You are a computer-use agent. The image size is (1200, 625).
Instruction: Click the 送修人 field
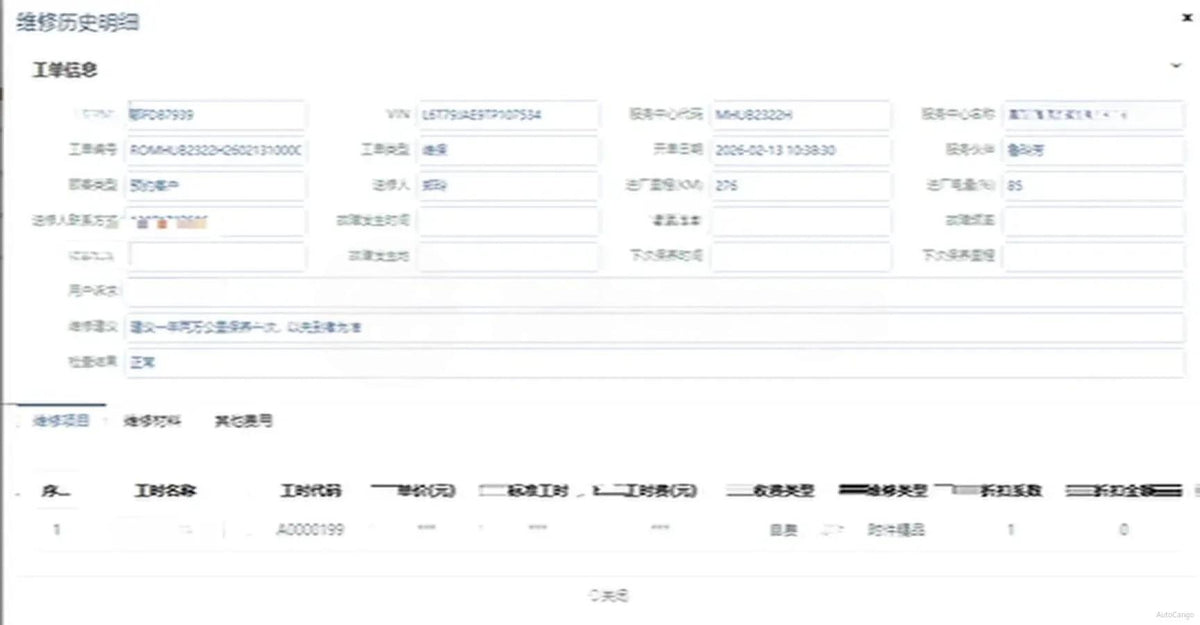click(508, 186)
